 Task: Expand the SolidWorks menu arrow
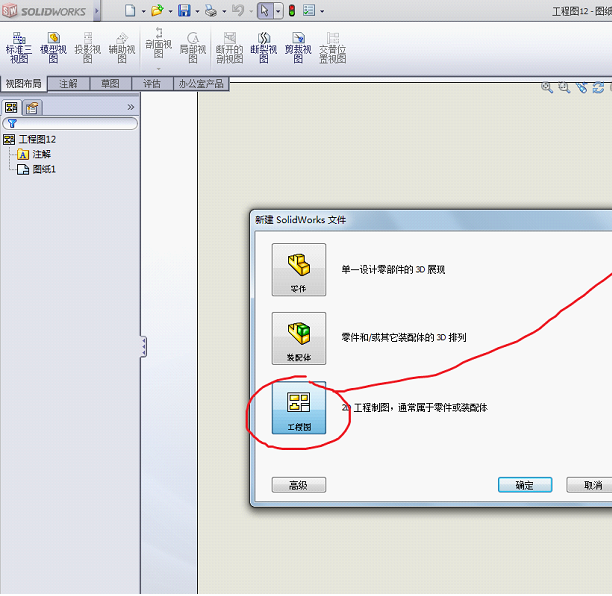[97, 11]
